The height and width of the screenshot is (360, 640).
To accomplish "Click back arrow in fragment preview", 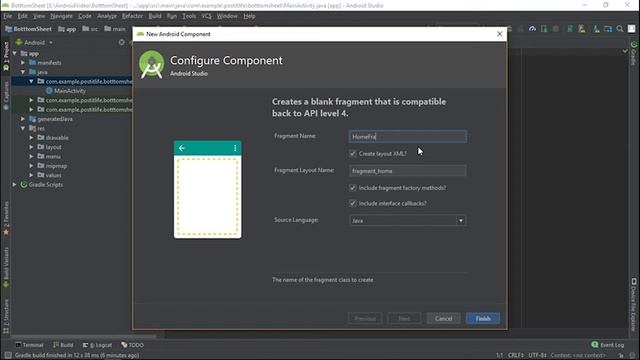I will click(182, 148).
